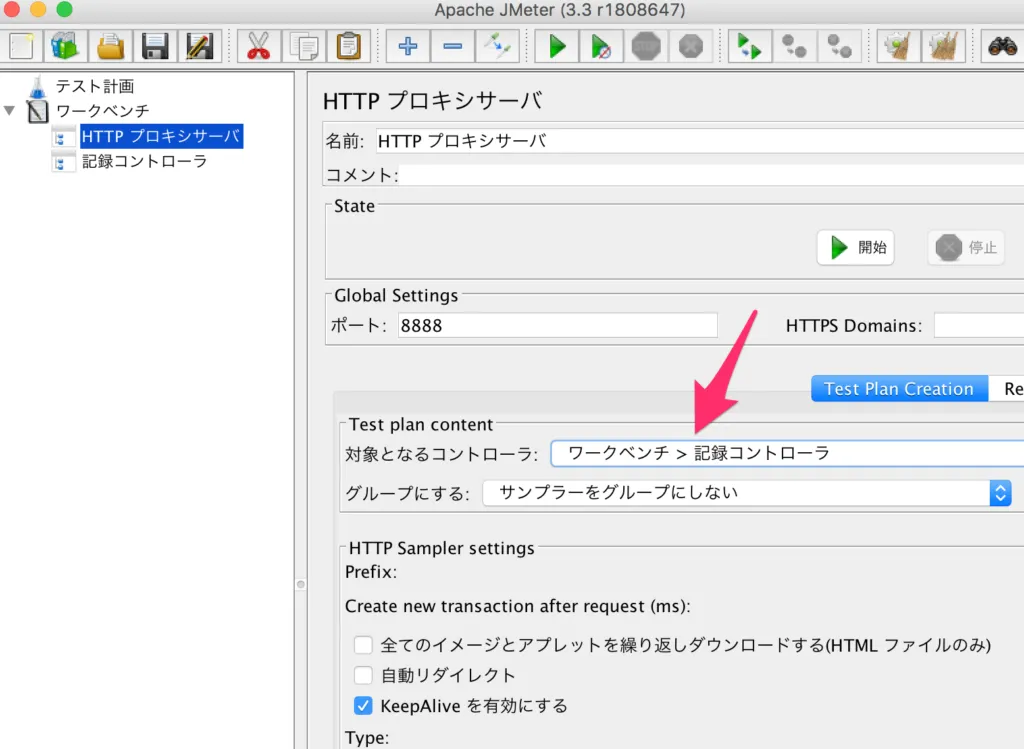Click Remote shutdown all toolbar icon
The width and height of the screenshot is (1024, 749).
(839, 46)
